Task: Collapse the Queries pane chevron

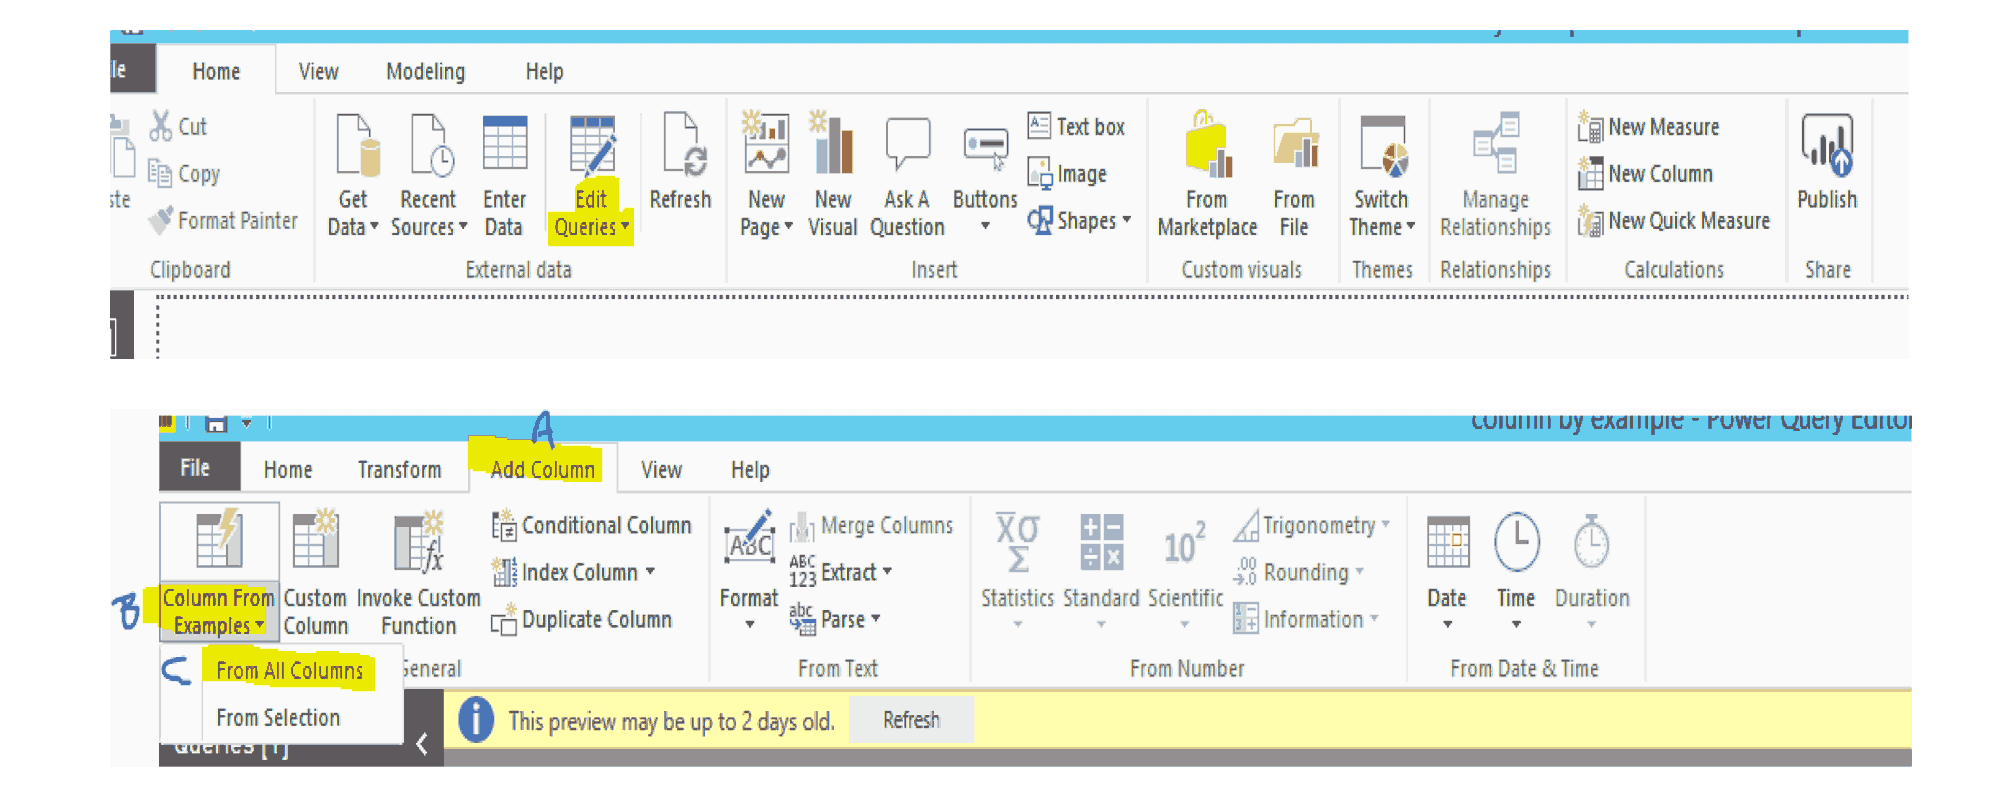Action: tap(422, 744)
